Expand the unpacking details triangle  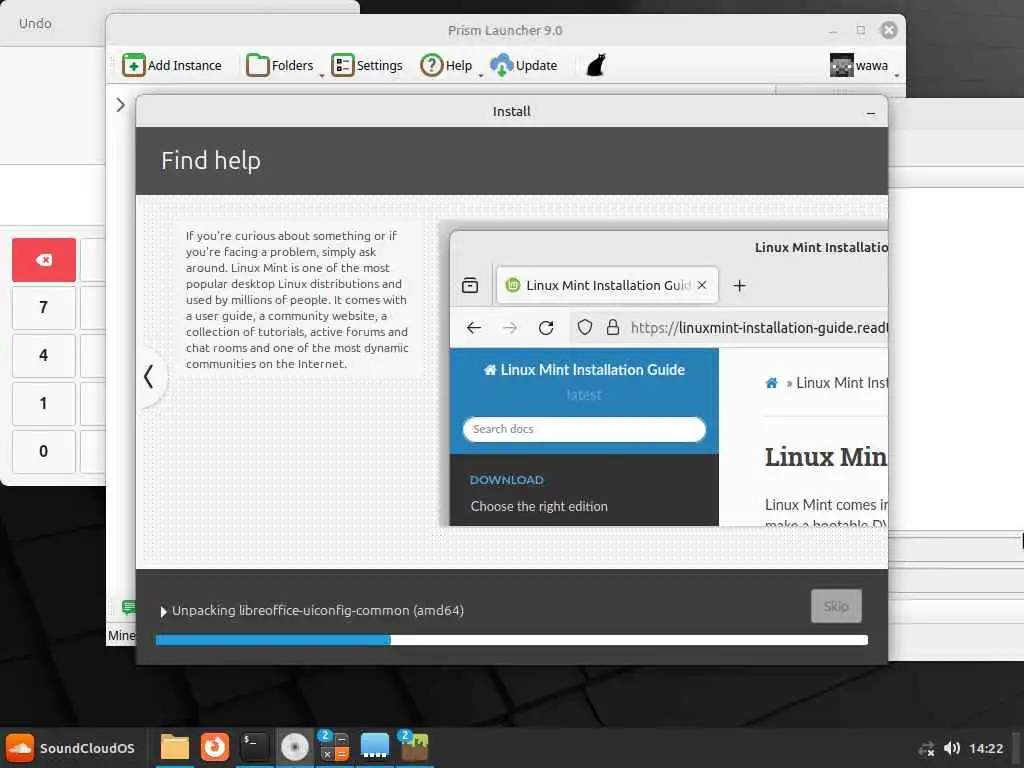click(x=163, y=611)
